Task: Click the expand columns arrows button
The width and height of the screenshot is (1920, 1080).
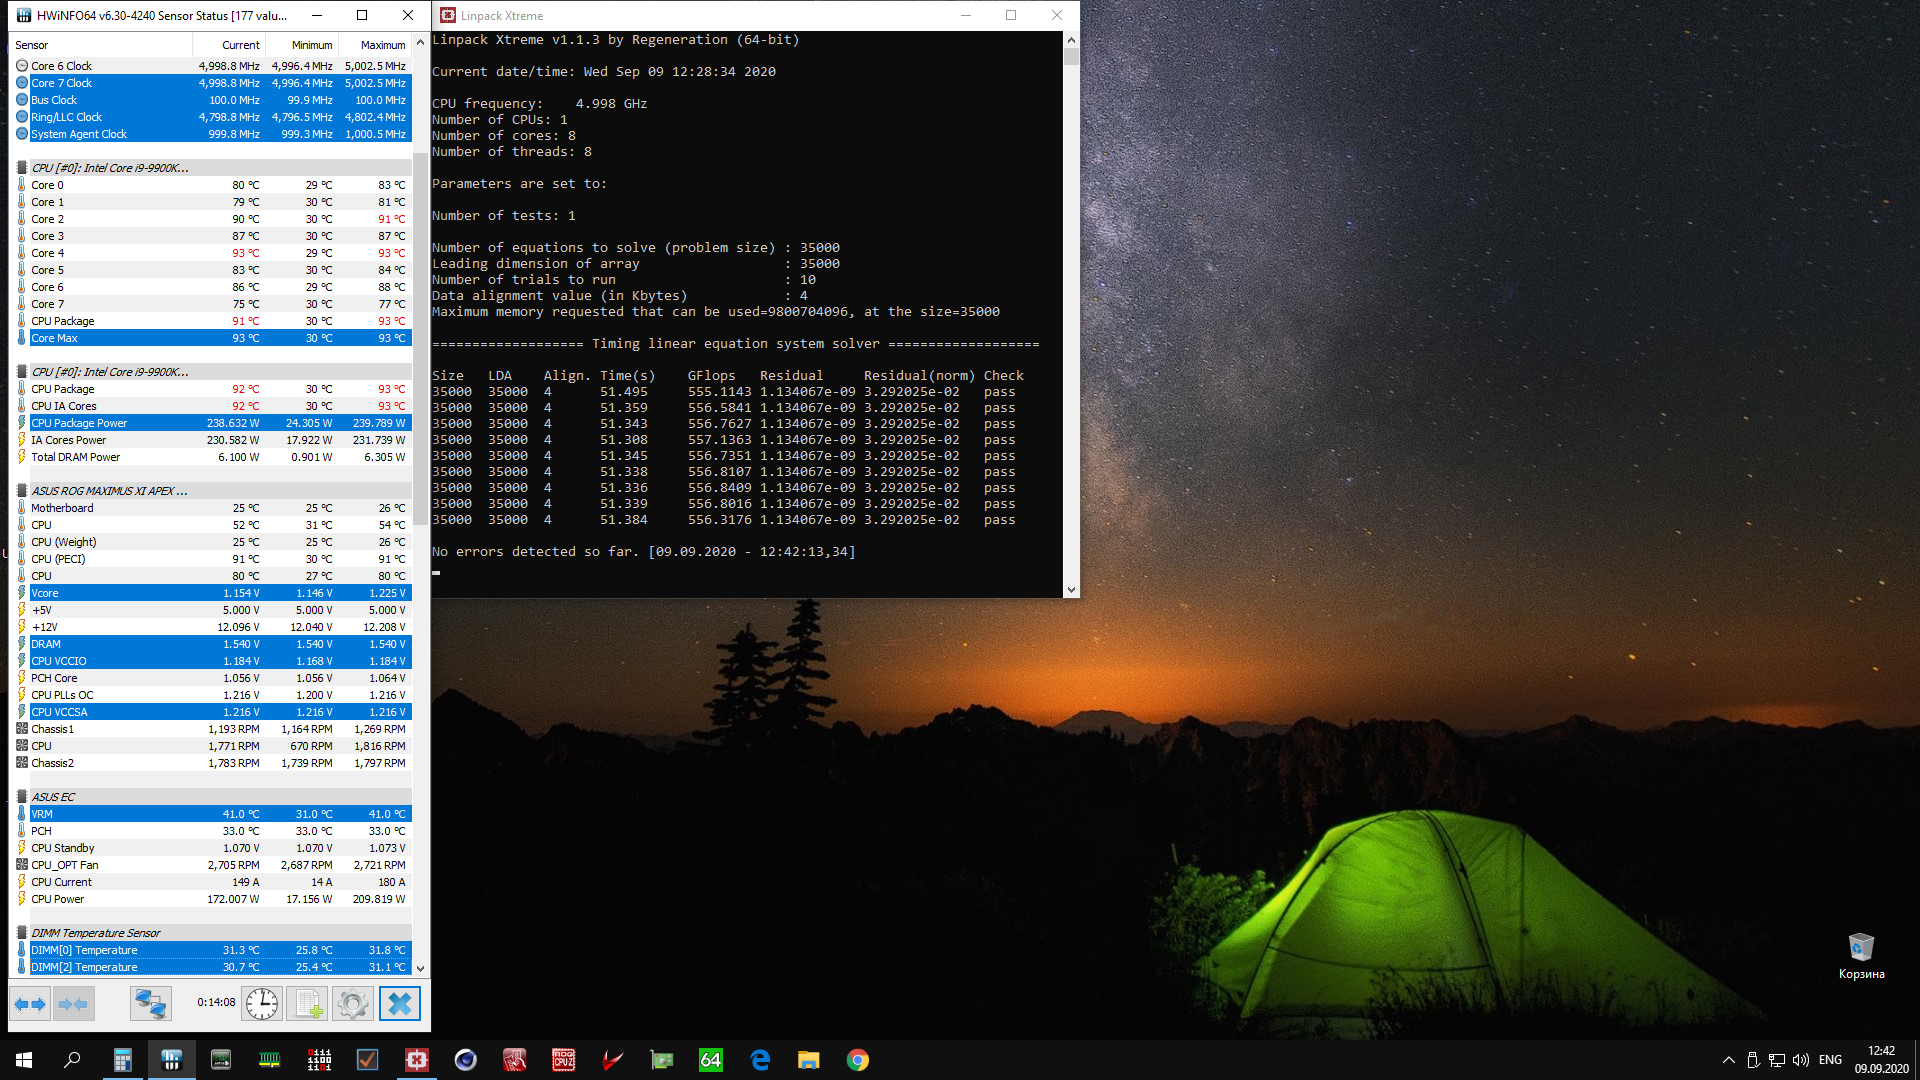Action: [x=30, y=1003]
